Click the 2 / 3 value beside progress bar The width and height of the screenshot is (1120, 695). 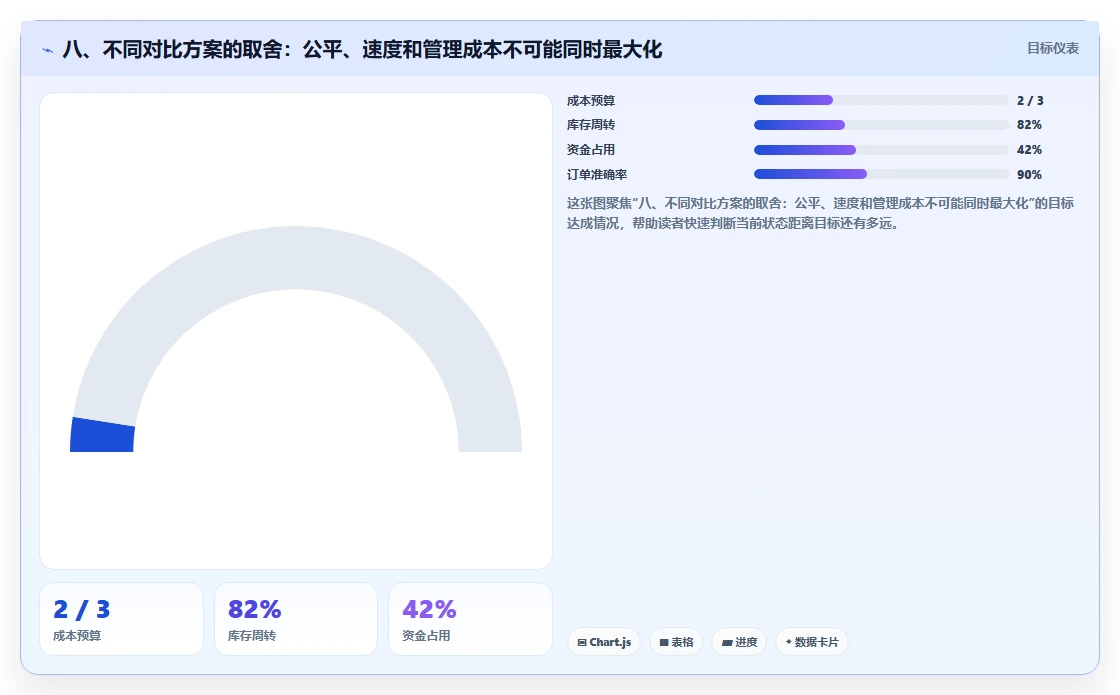1030,101
